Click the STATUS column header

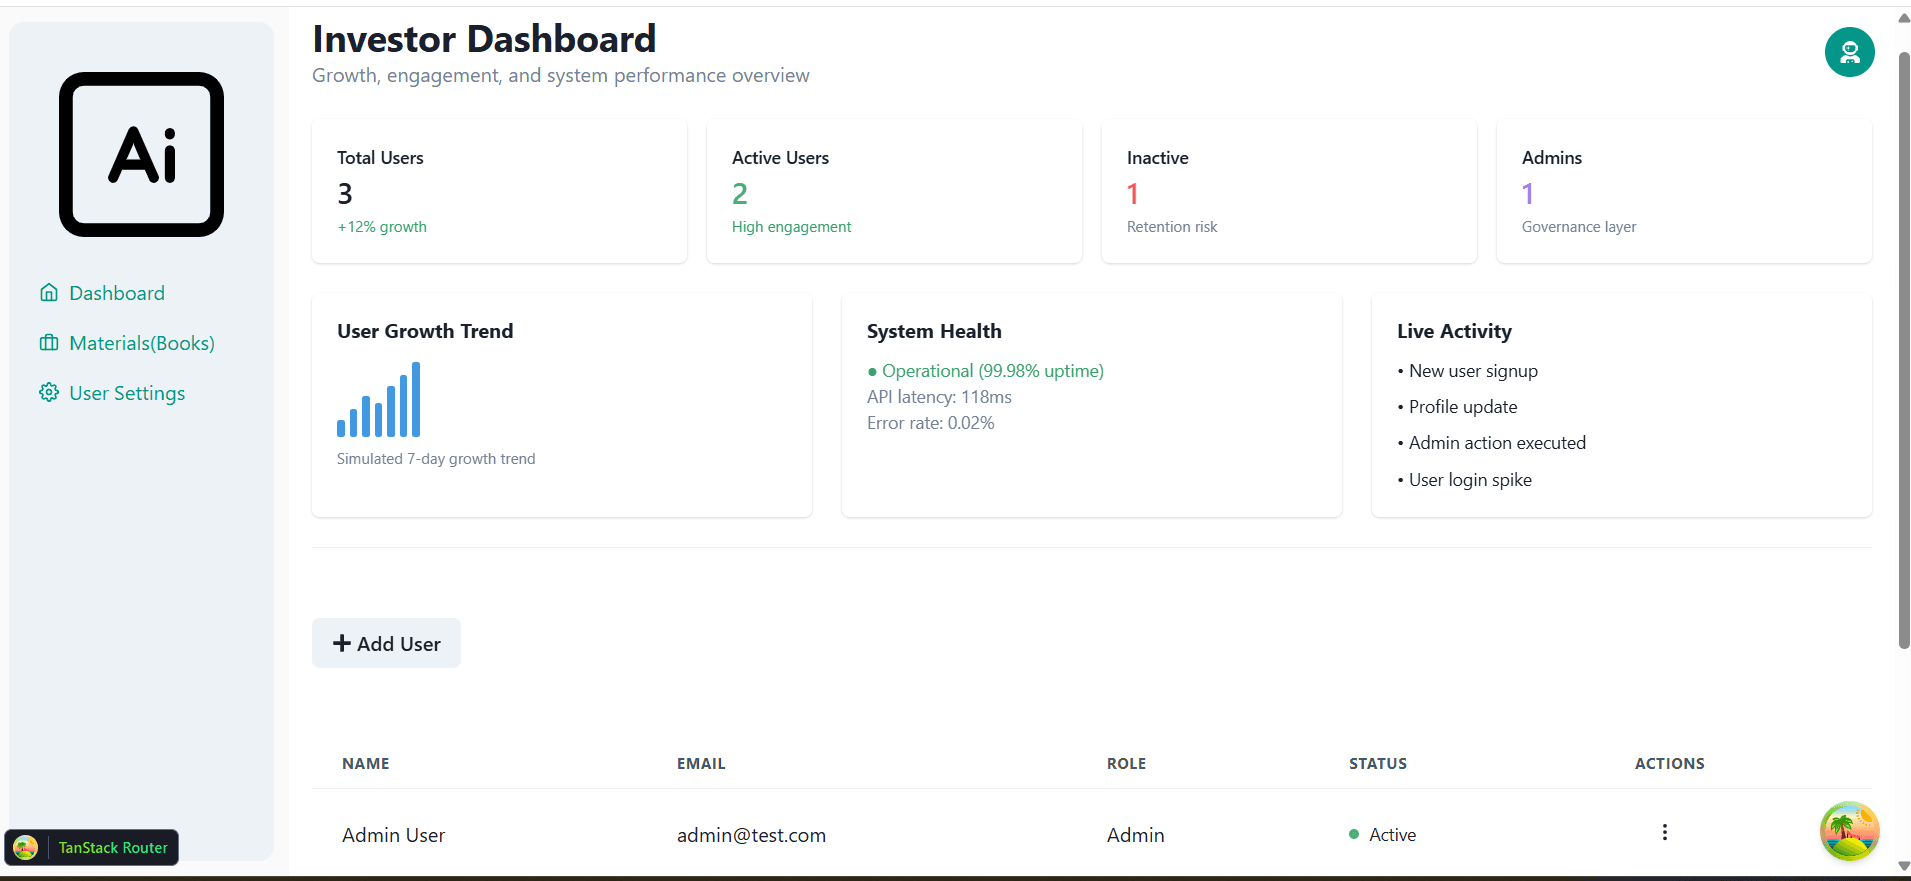(1378, 763)
